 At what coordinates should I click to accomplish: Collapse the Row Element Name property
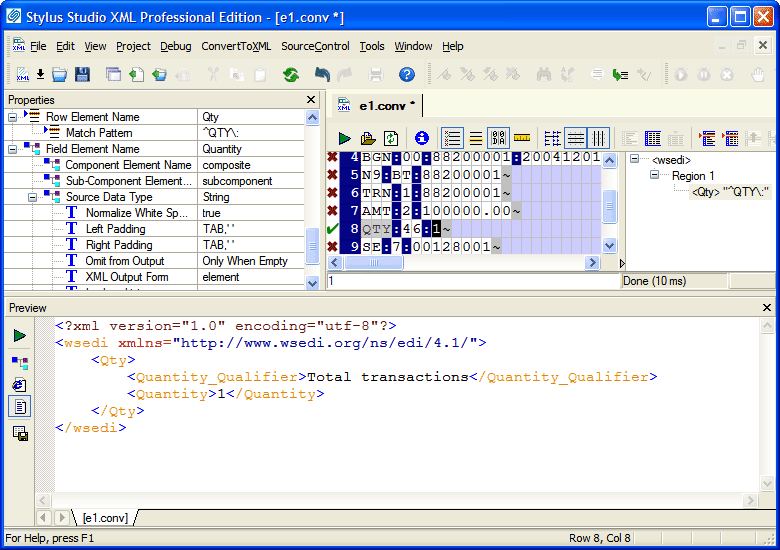(x=12, y=117)
